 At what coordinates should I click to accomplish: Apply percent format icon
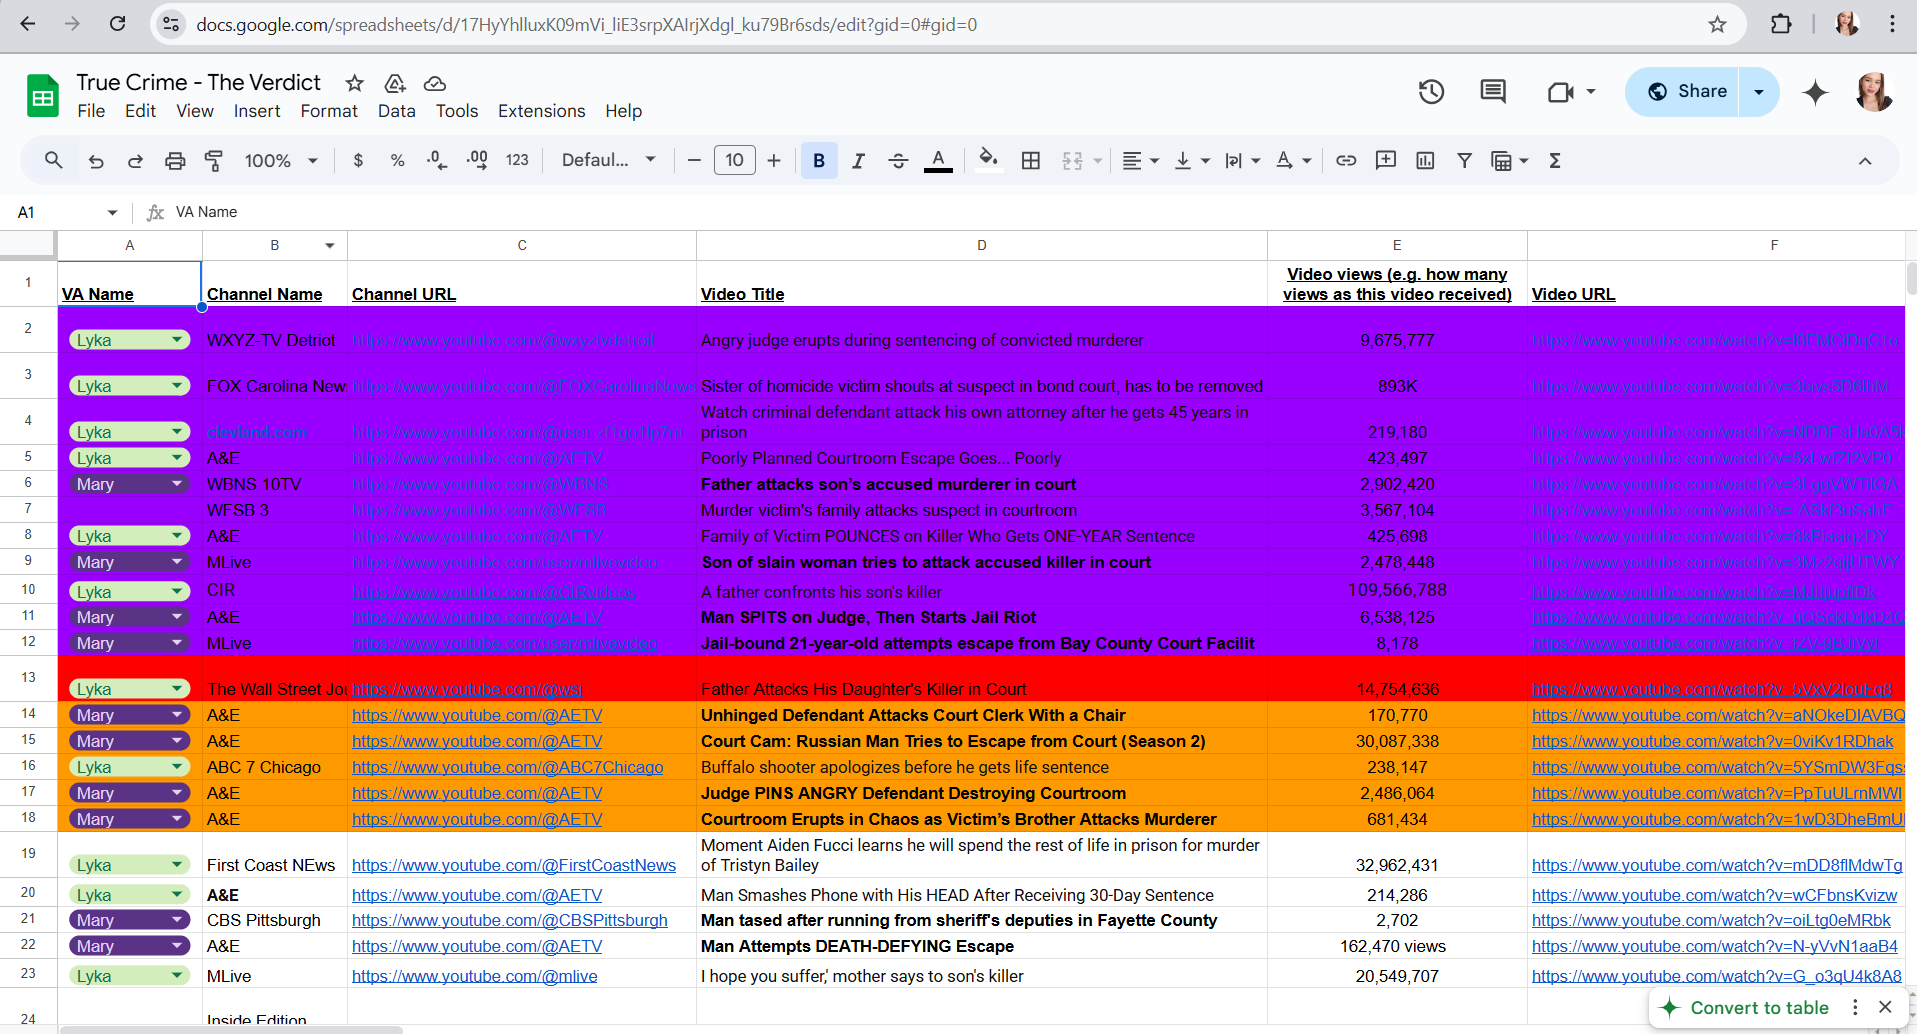coord(397,160)
